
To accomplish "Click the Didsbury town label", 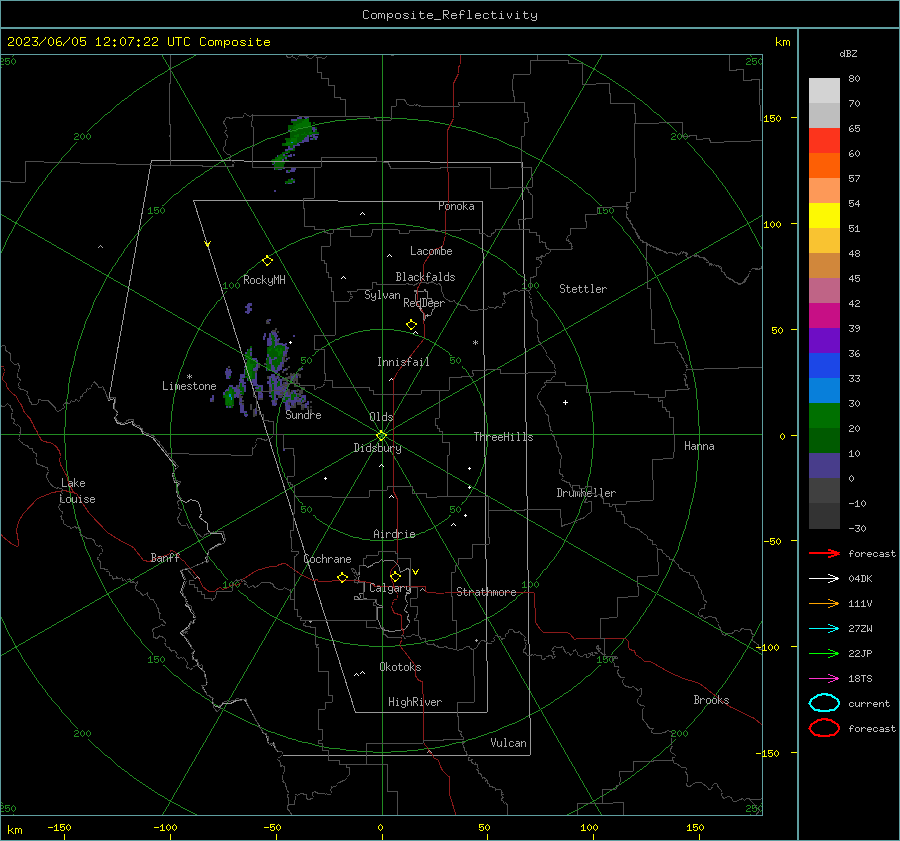I will coord(377,448).
